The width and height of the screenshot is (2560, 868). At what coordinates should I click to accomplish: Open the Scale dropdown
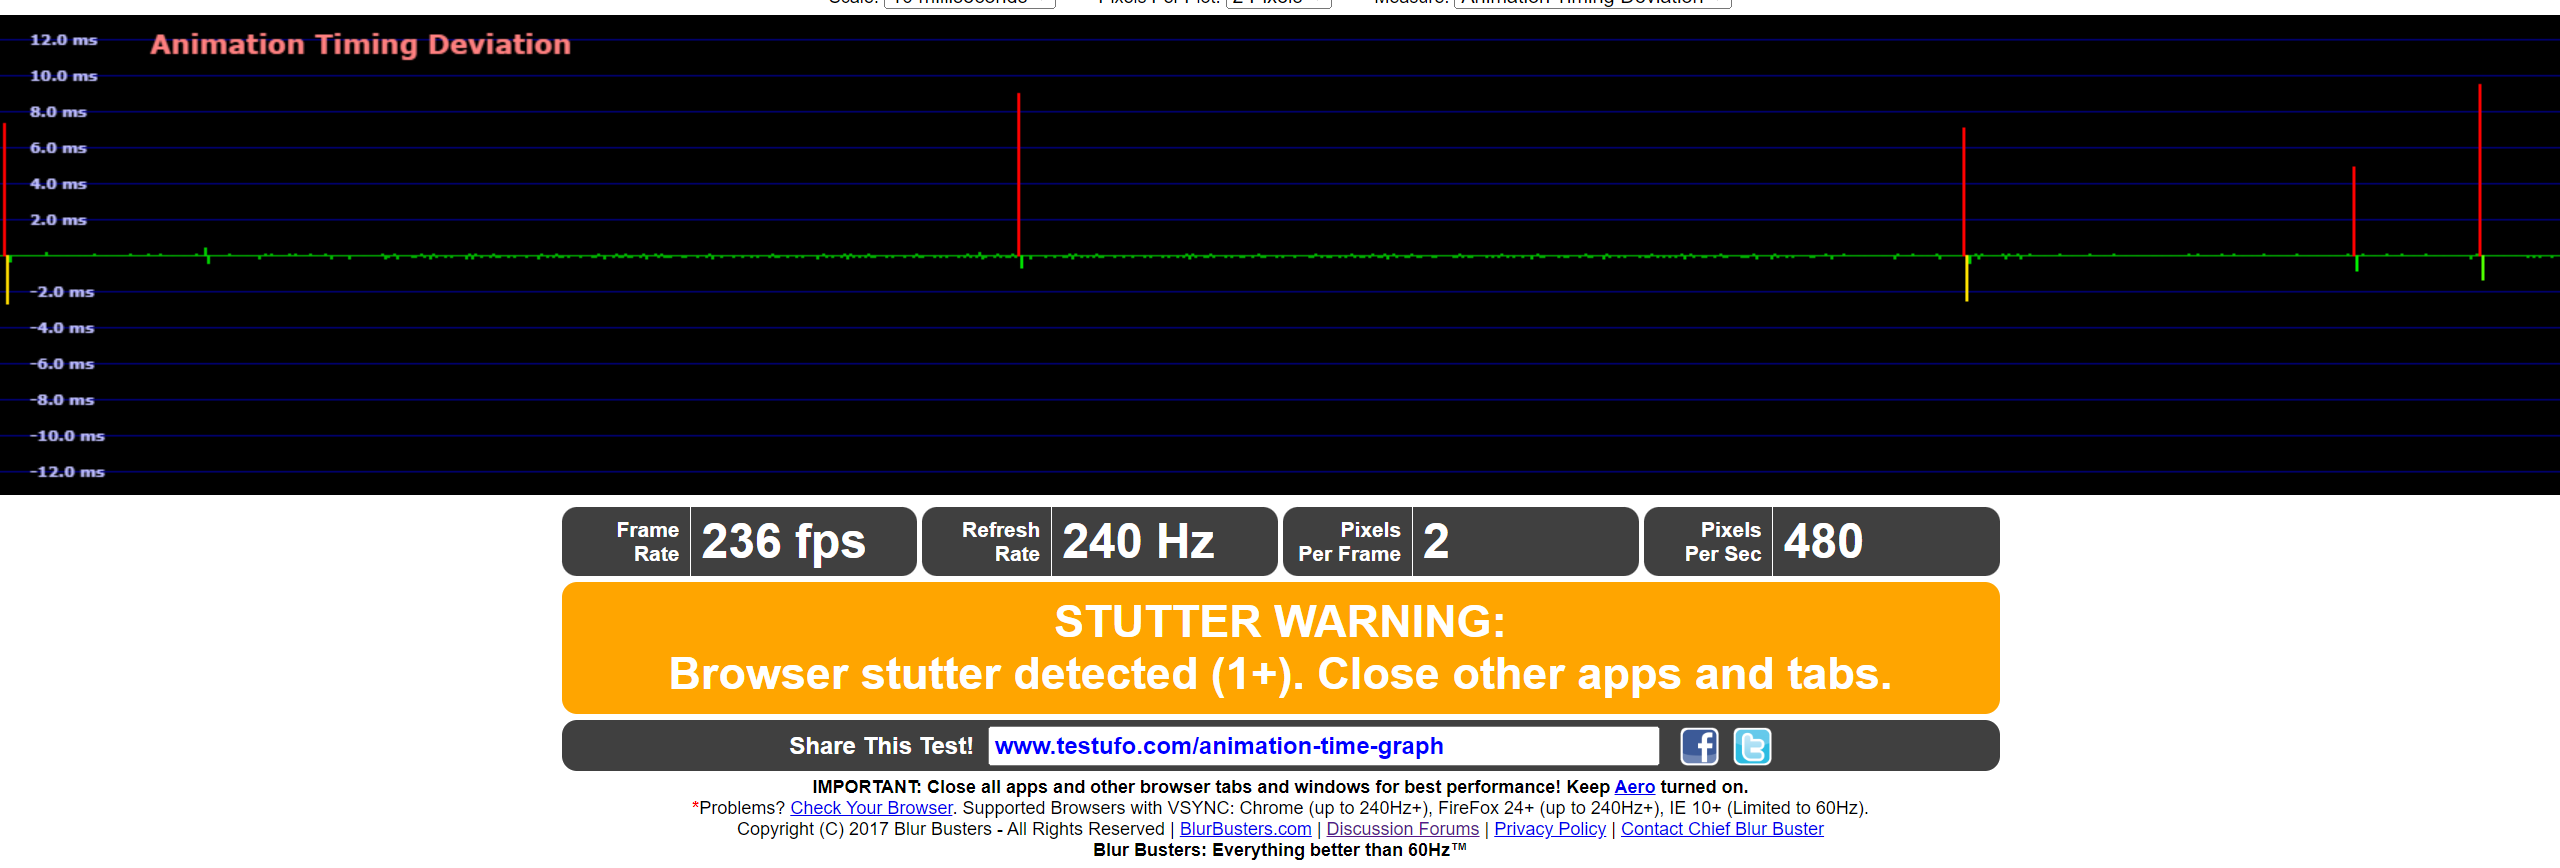coord(969,3)
